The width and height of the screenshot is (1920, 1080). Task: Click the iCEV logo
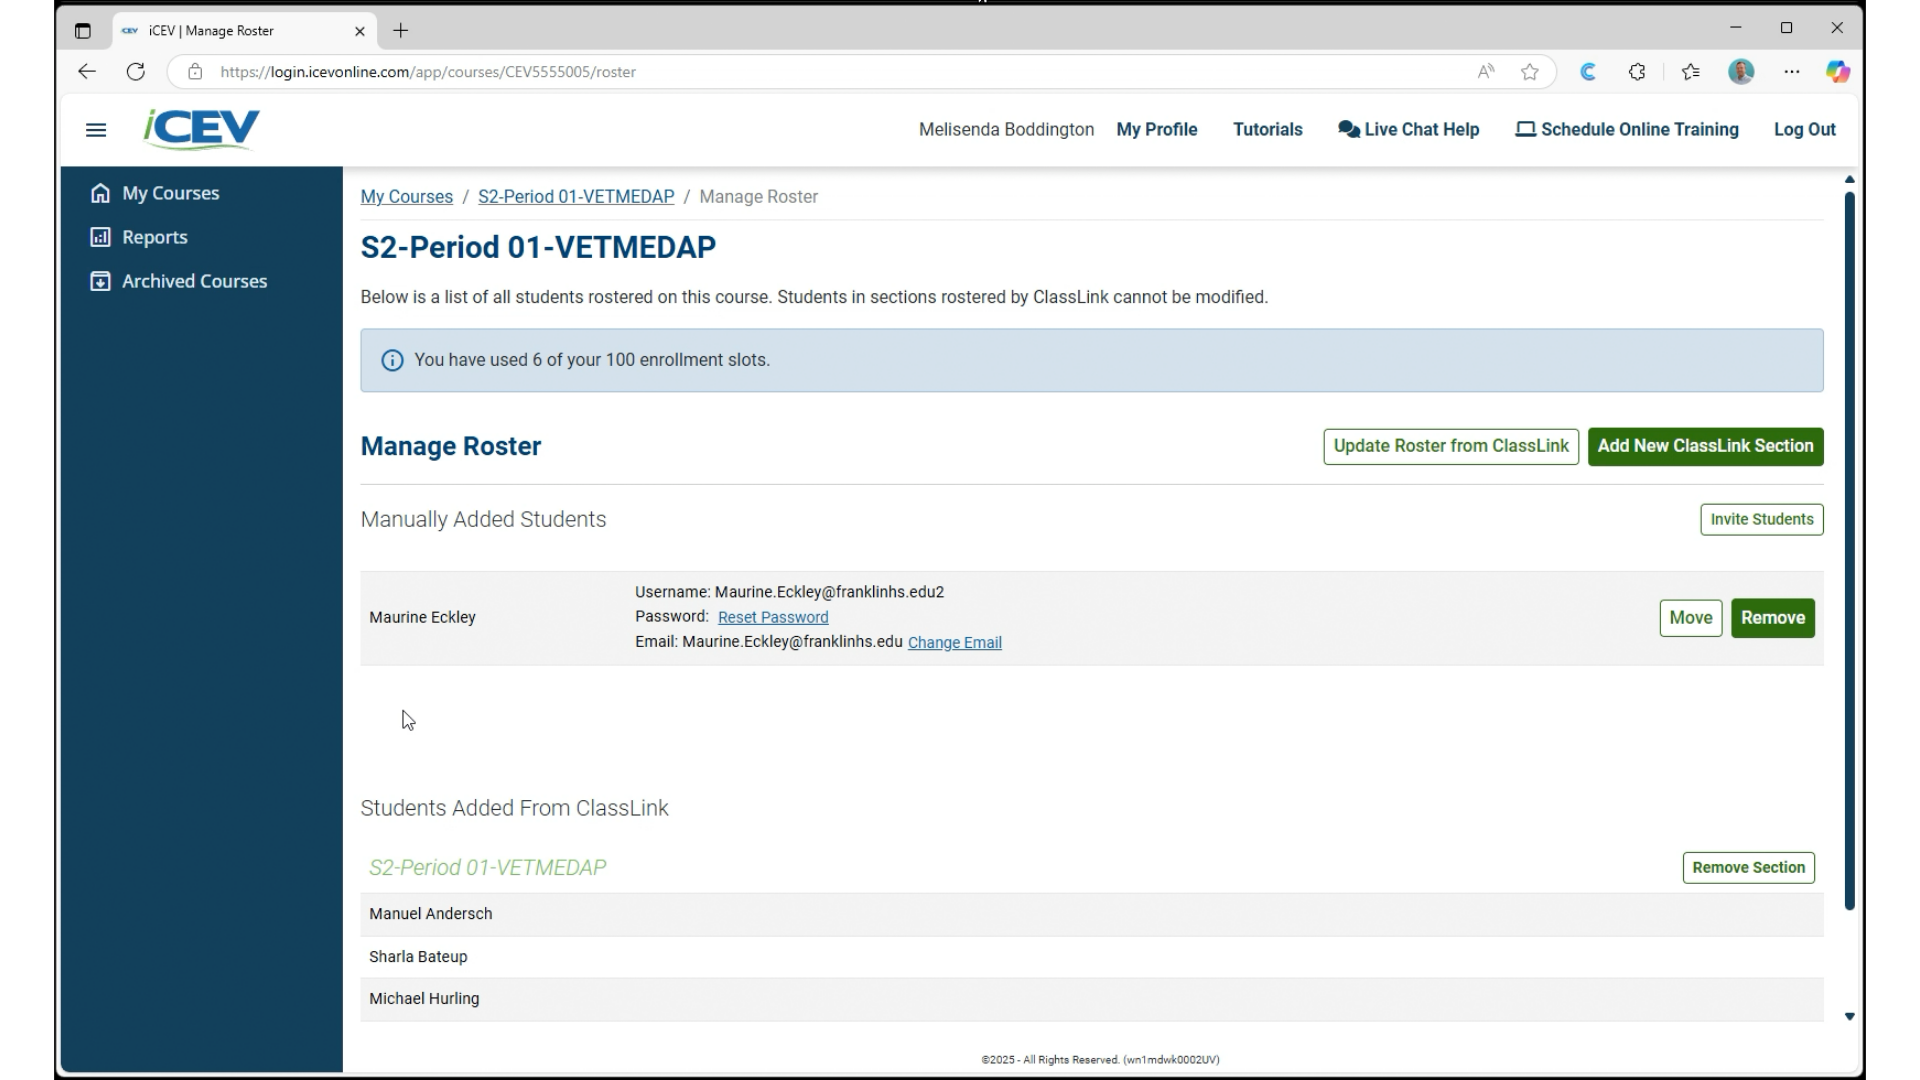[200, 128]
